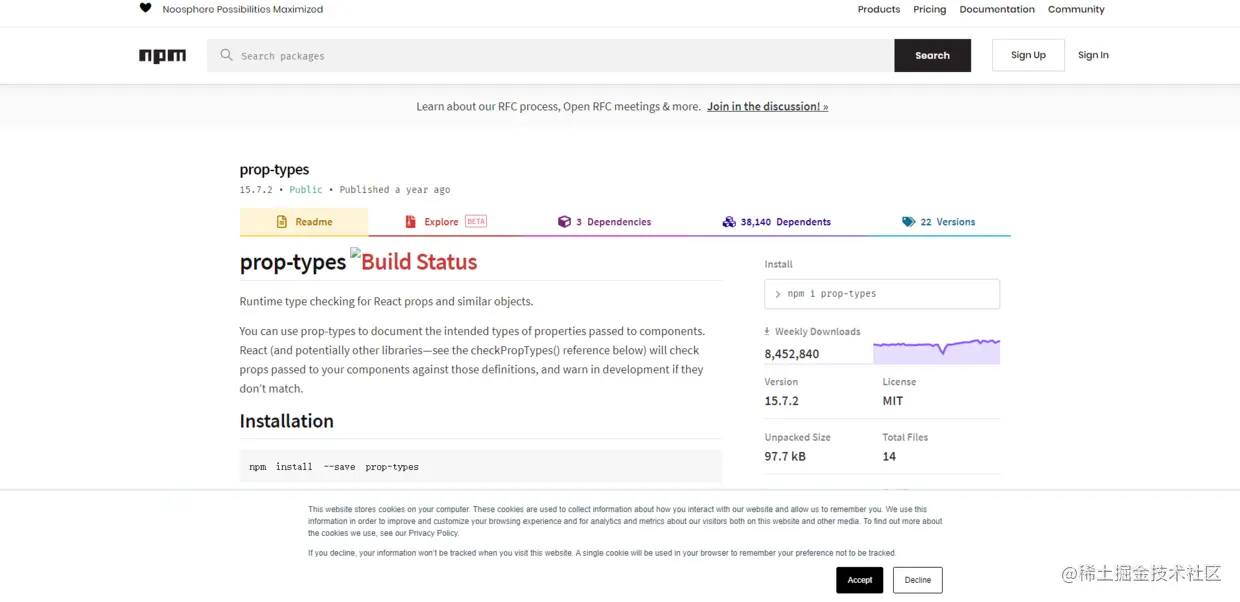This screenshot has height=602, width=1240.
Task: Open the Build Status link in heading
Action: pyautogui.click(x=413, y=261)
